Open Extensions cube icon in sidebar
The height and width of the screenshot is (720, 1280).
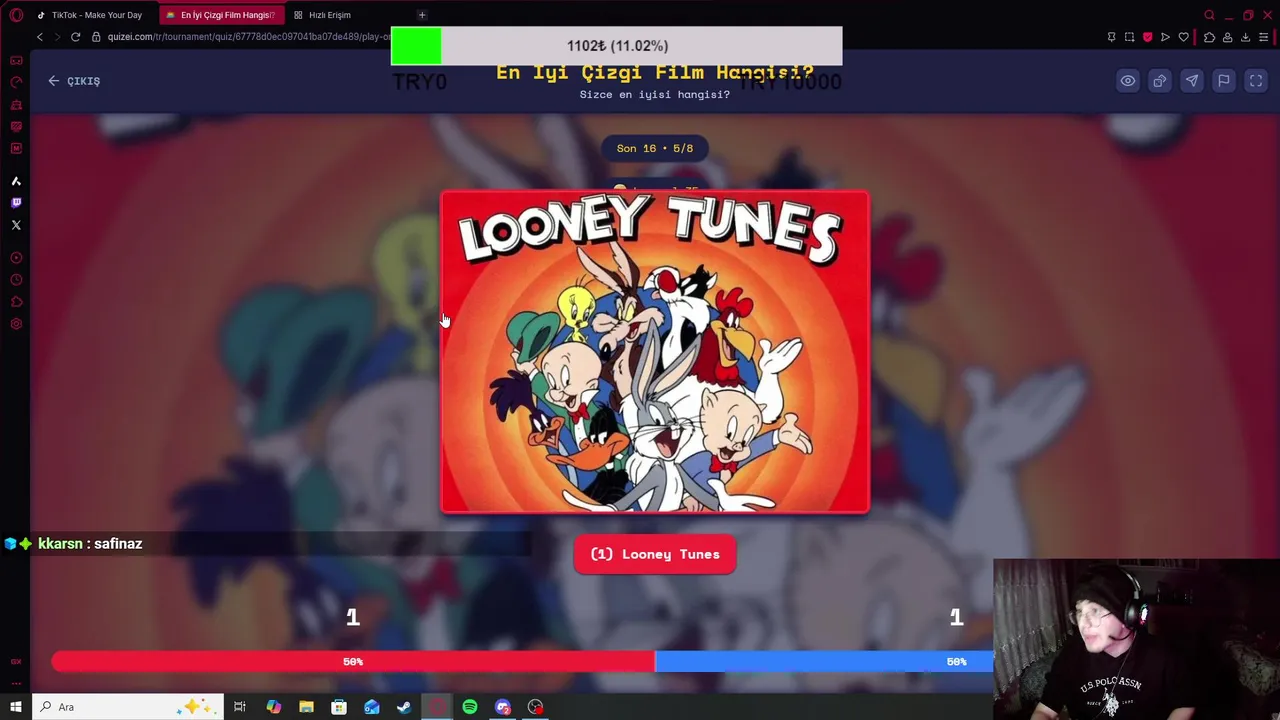pos(16,302)
